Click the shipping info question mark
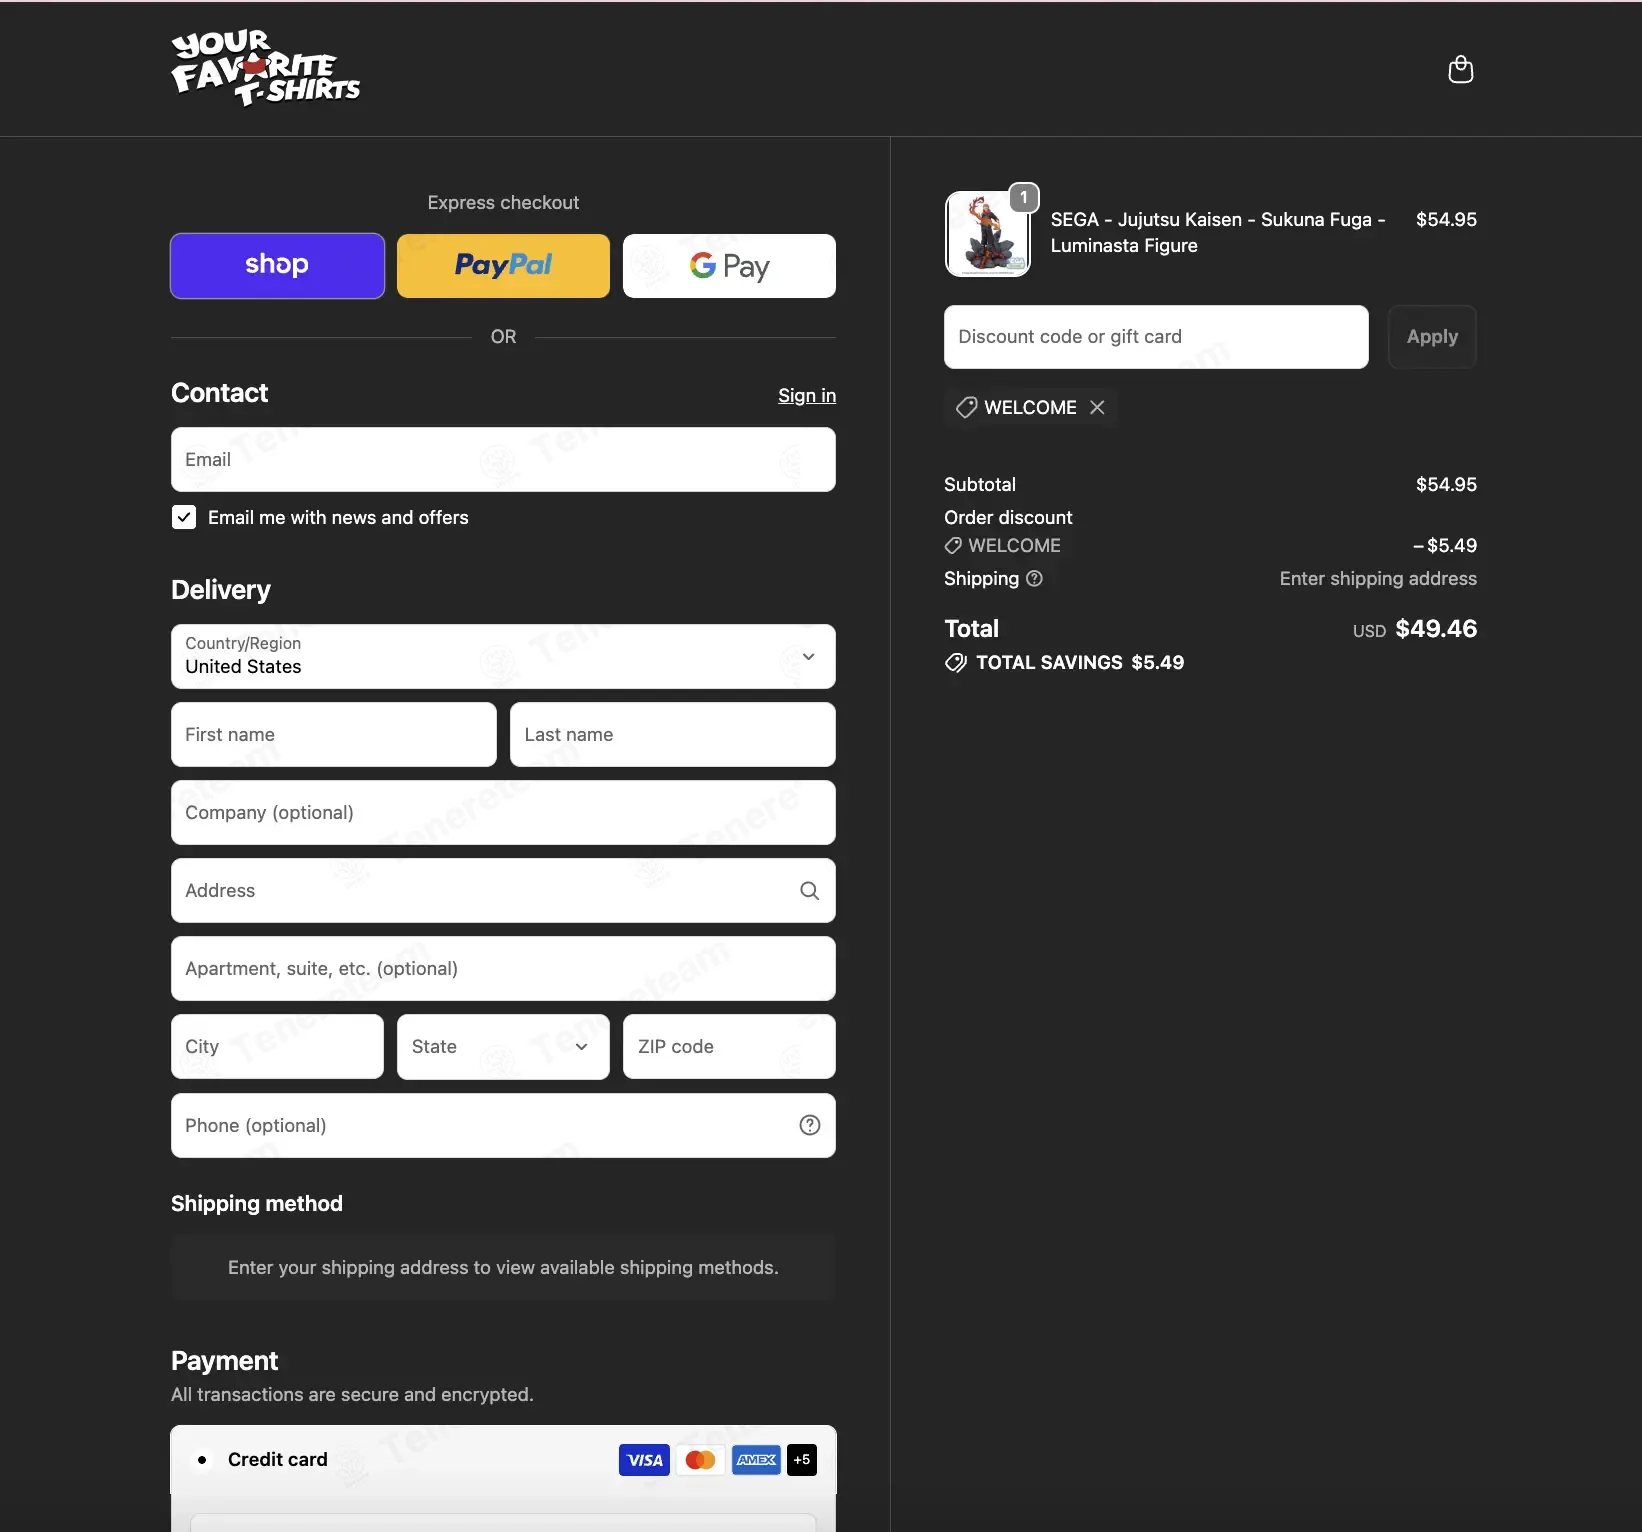Screen dimensions: 1642x1532 pos(1035,578)
